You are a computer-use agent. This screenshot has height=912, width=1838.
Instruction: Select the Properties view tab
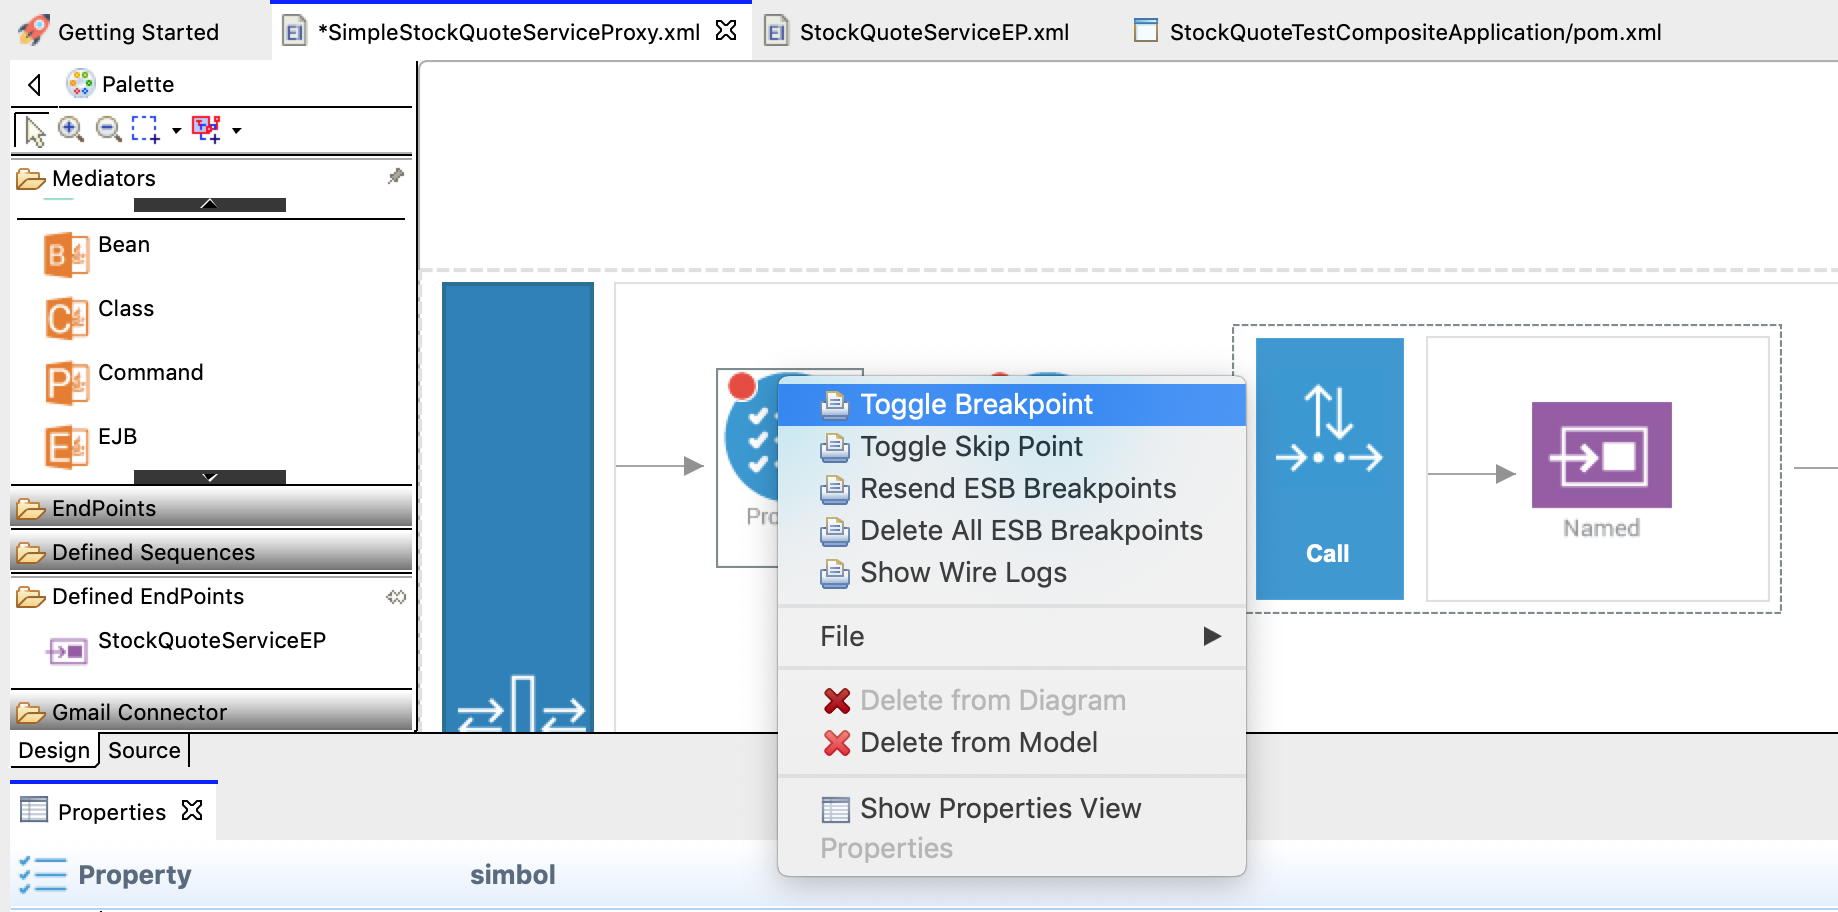(112, 811)
